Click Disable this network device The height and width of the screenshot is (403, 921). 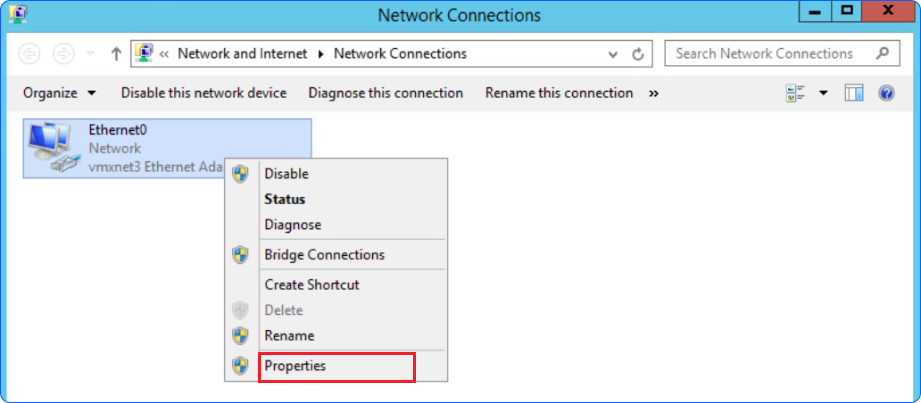point(204,93)
